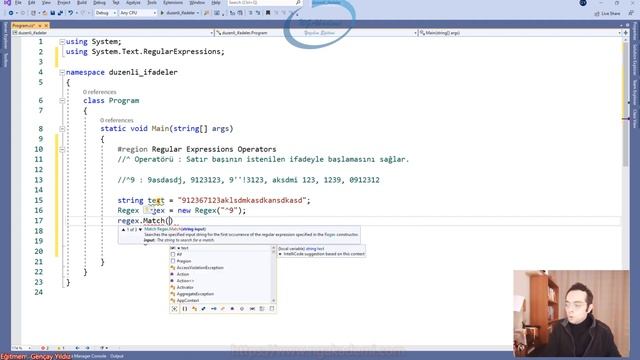
Task: Collapse the Regular Expressions Operators region
Action: click(62, 149)
